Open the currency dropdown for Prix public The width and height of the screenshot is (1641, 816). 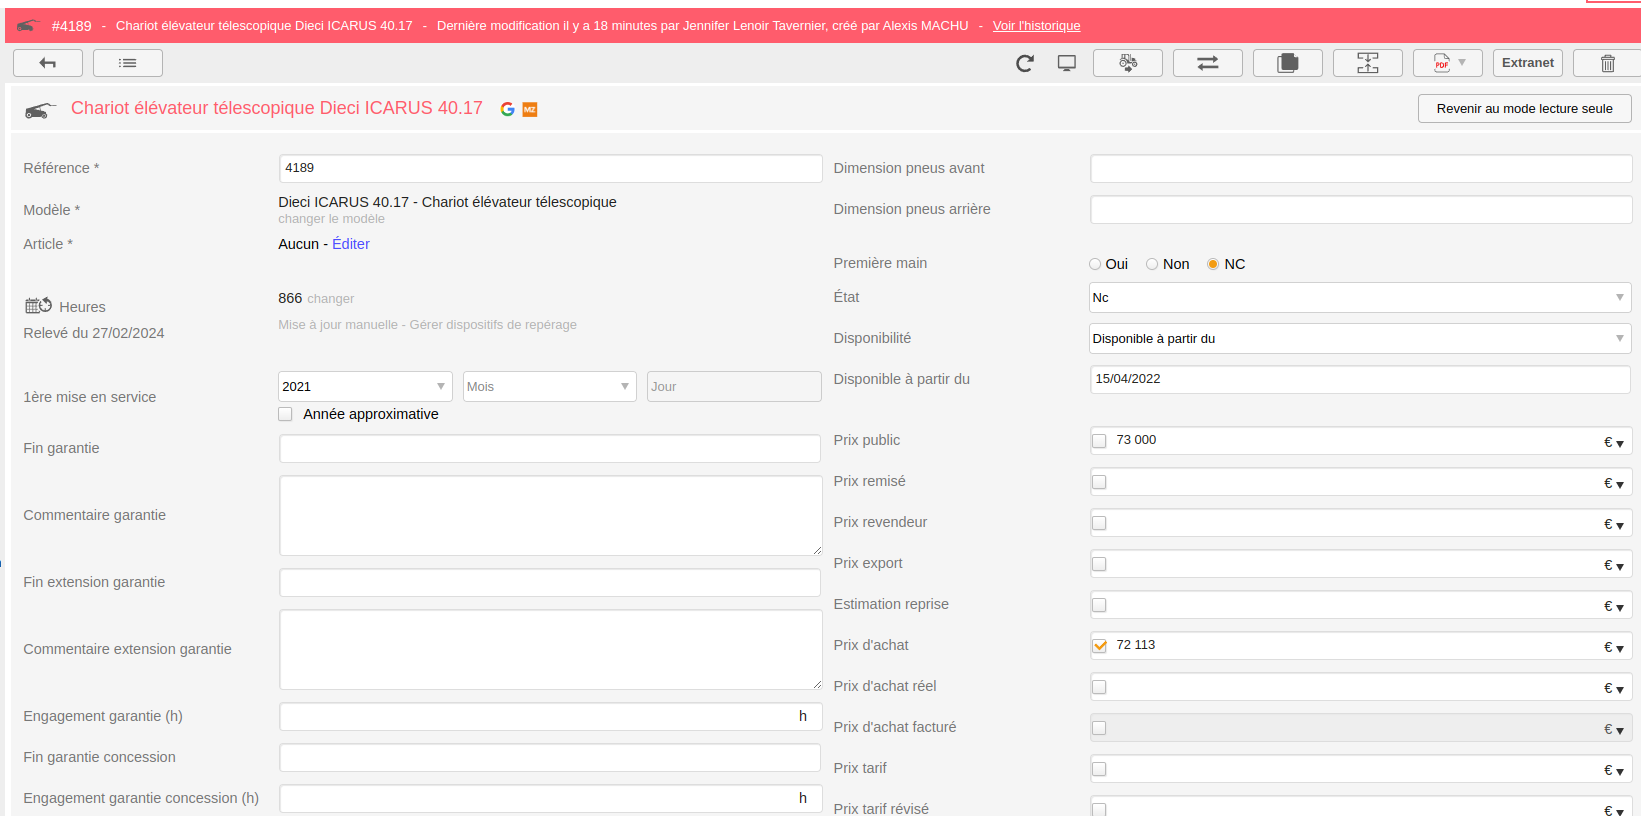1614,442
